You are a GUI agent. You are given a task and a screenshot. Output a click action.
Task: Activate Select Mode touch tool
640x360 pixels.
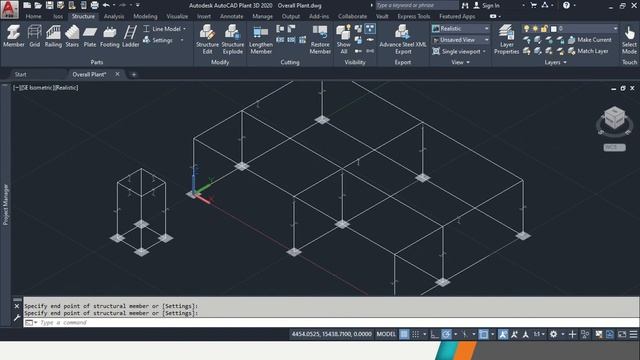point(629,39)
